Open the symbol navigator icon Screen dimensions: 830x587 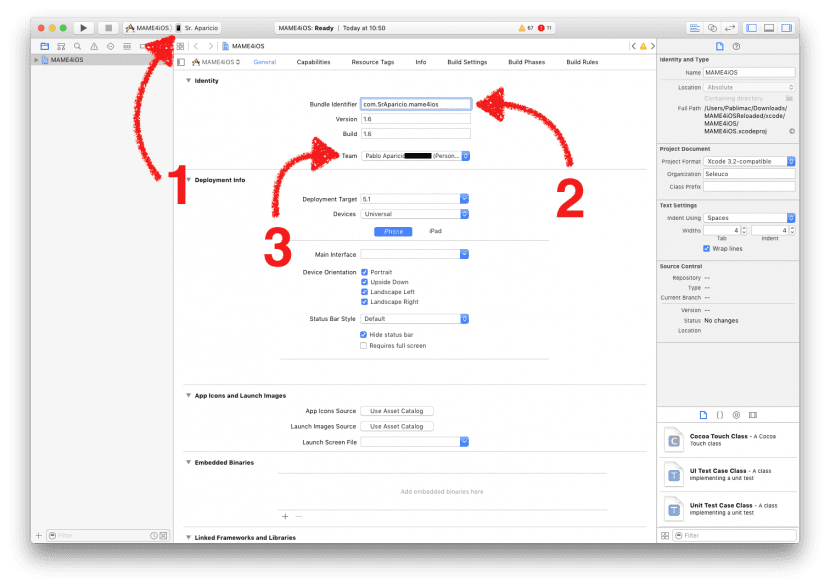coord(61,47)
